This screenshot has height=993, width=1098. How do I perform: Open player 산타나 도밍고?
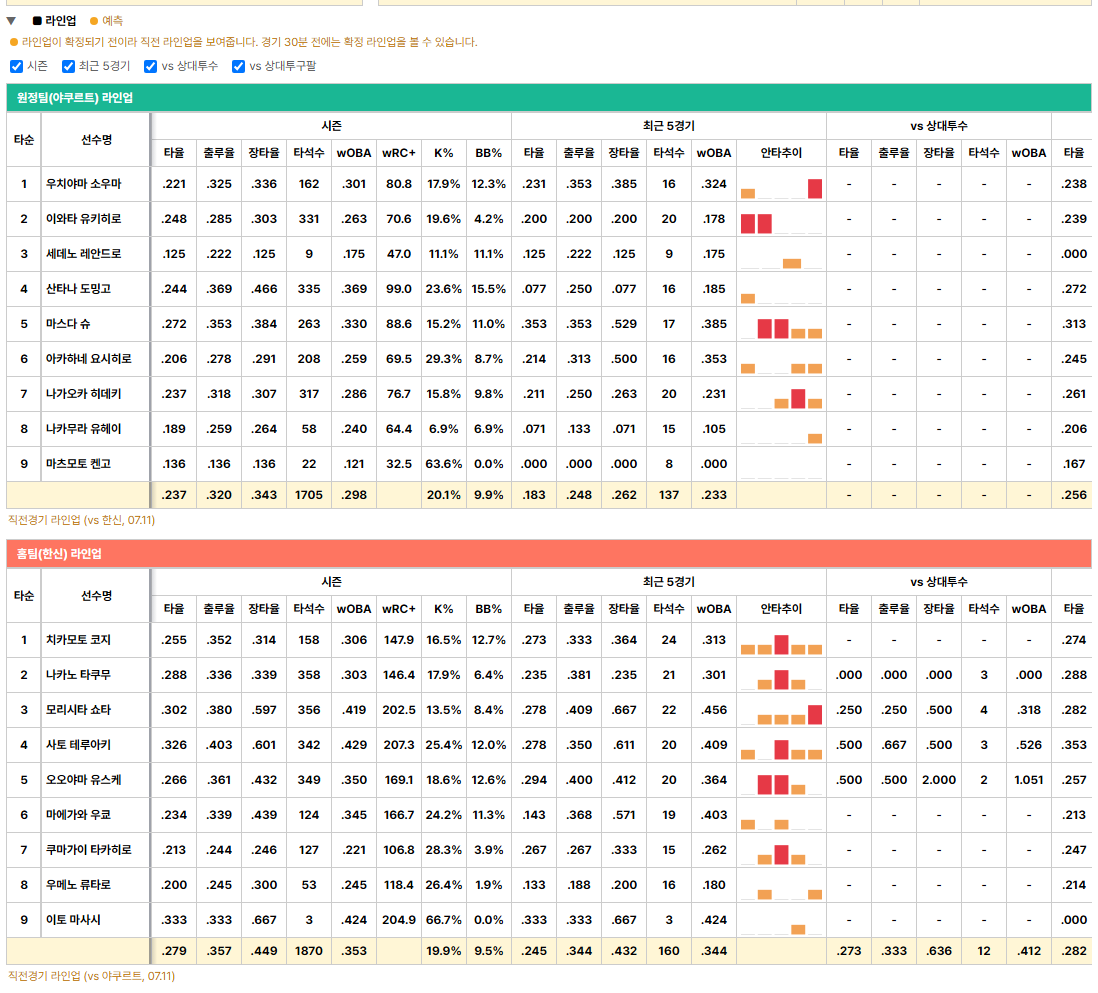(78, 289)
